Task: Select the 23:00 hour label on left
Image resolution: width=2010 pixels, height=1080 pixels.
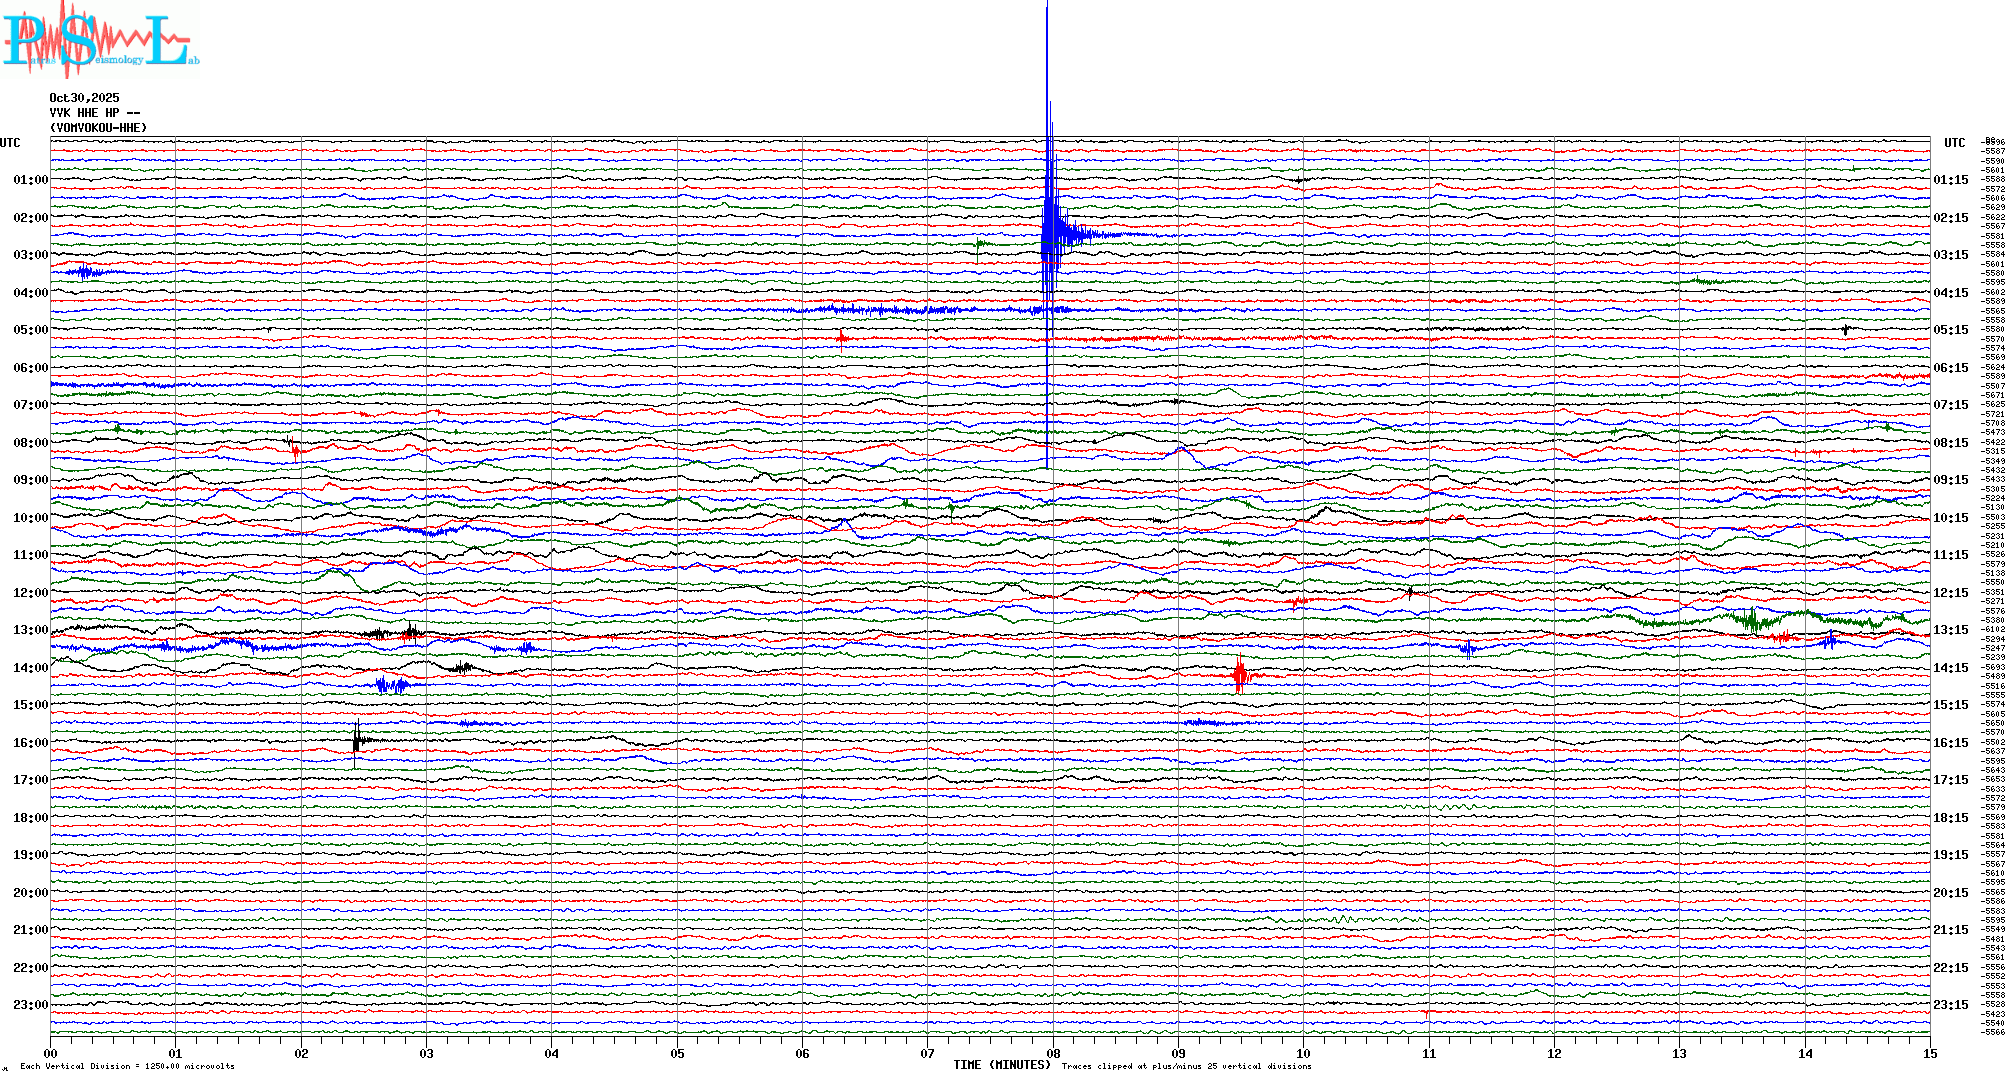Action: pos(30,1005)
